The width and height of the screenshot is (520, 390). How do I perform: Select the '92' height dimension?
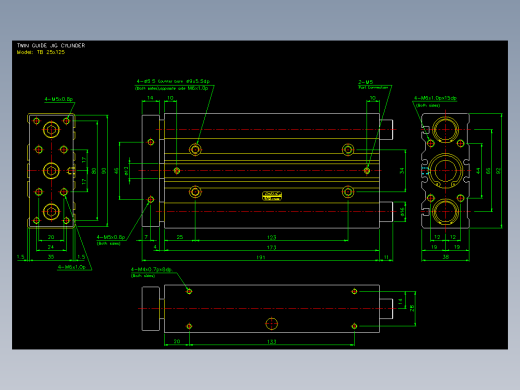click(498, 171)
